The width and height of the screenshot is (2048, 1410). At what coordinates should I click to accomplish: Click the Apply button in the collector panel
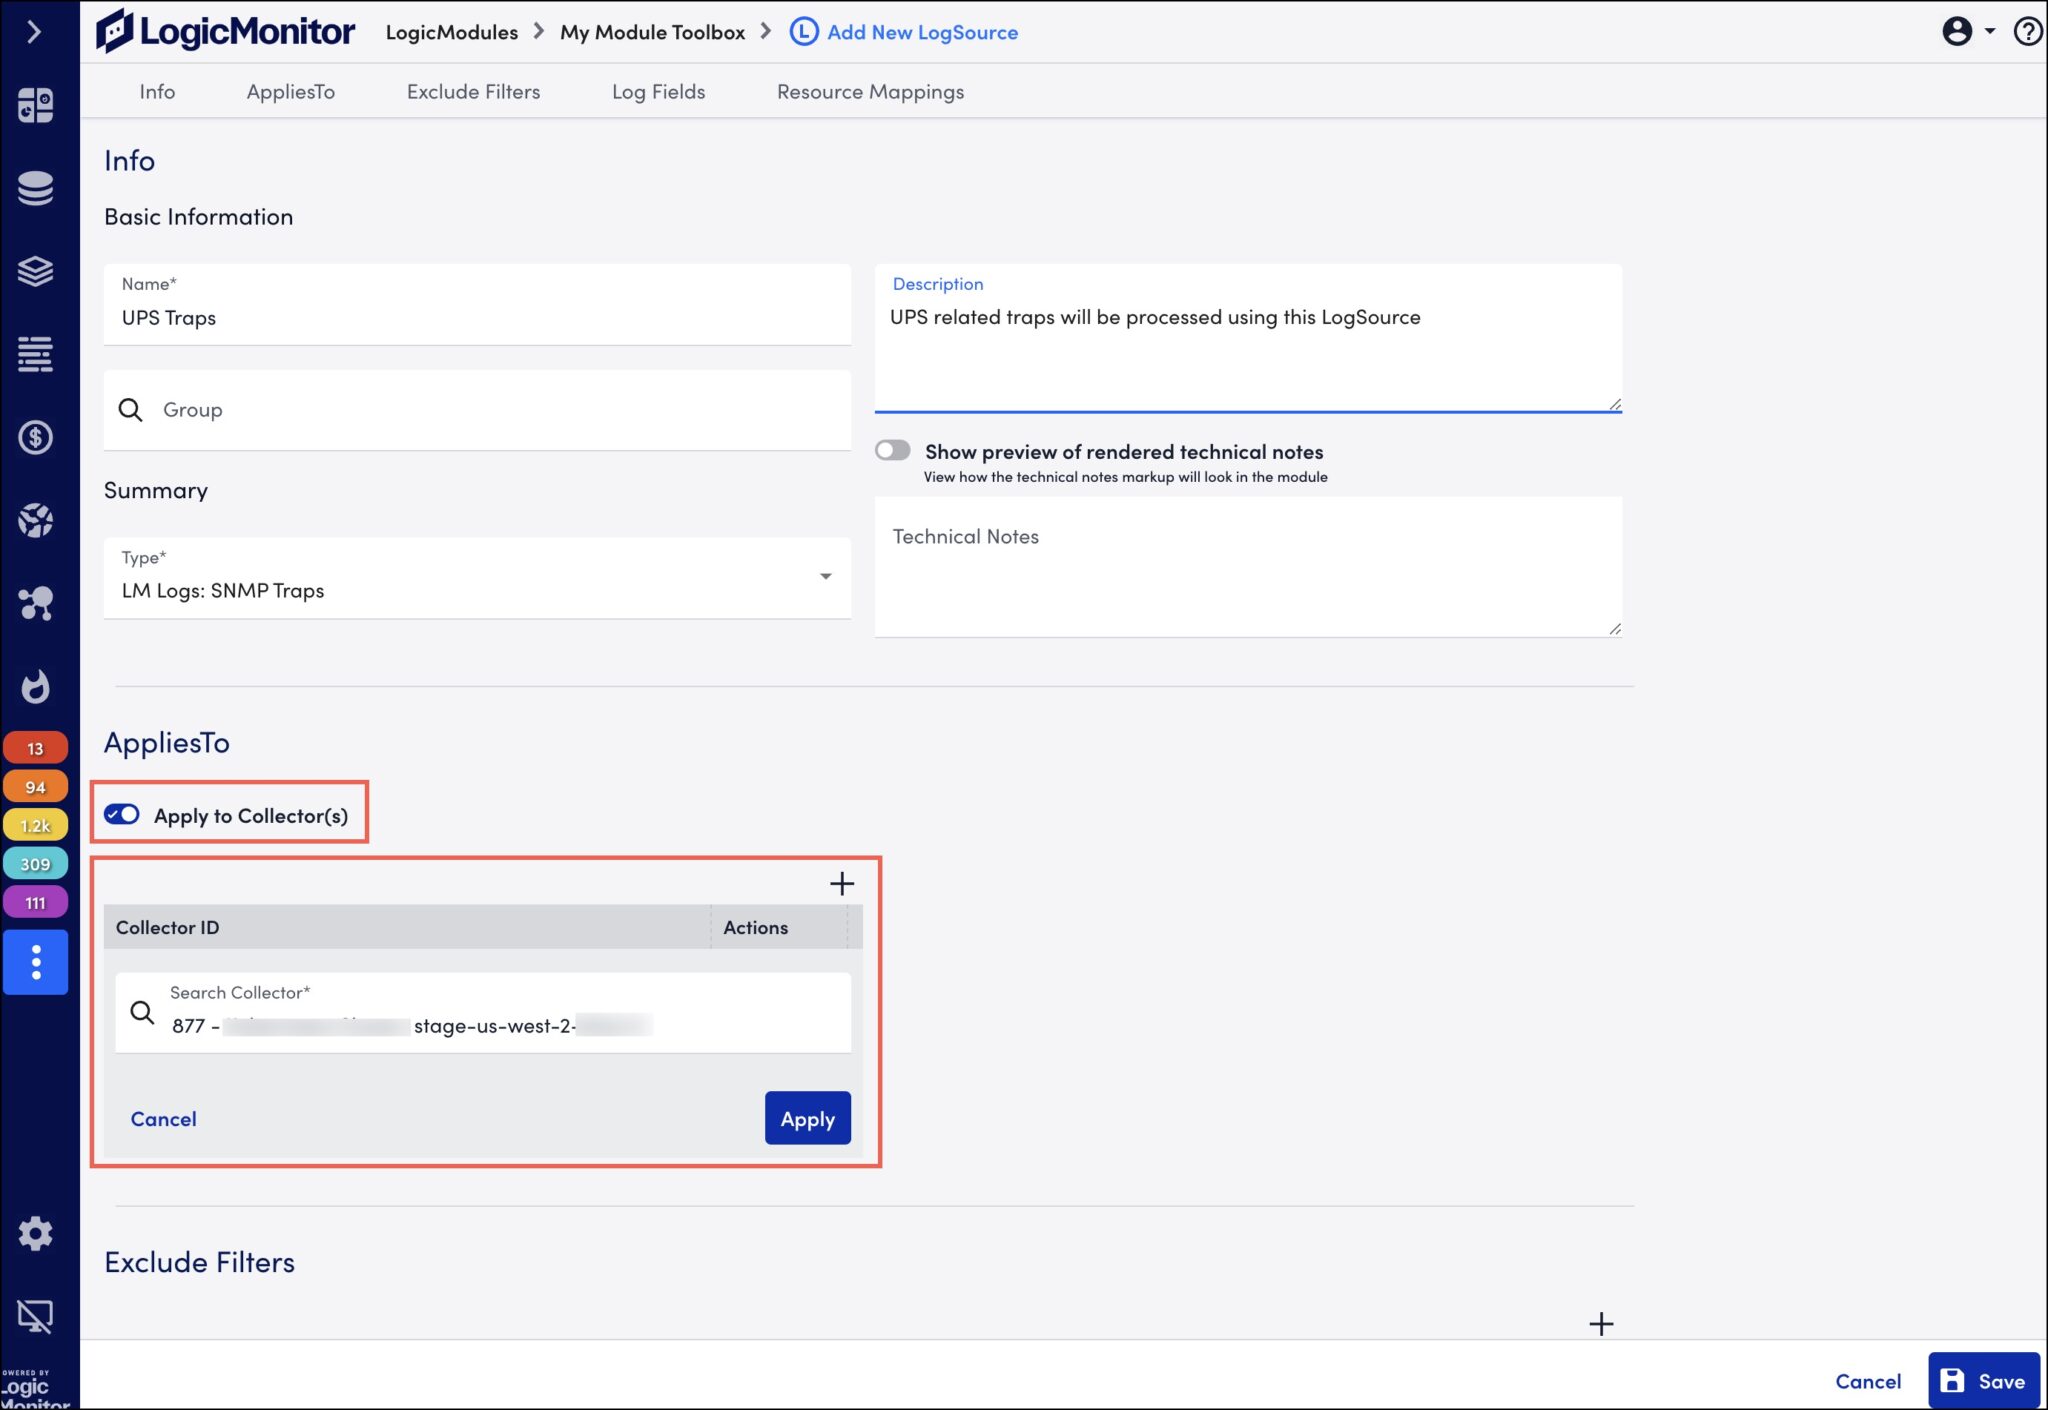[806, 1118]
